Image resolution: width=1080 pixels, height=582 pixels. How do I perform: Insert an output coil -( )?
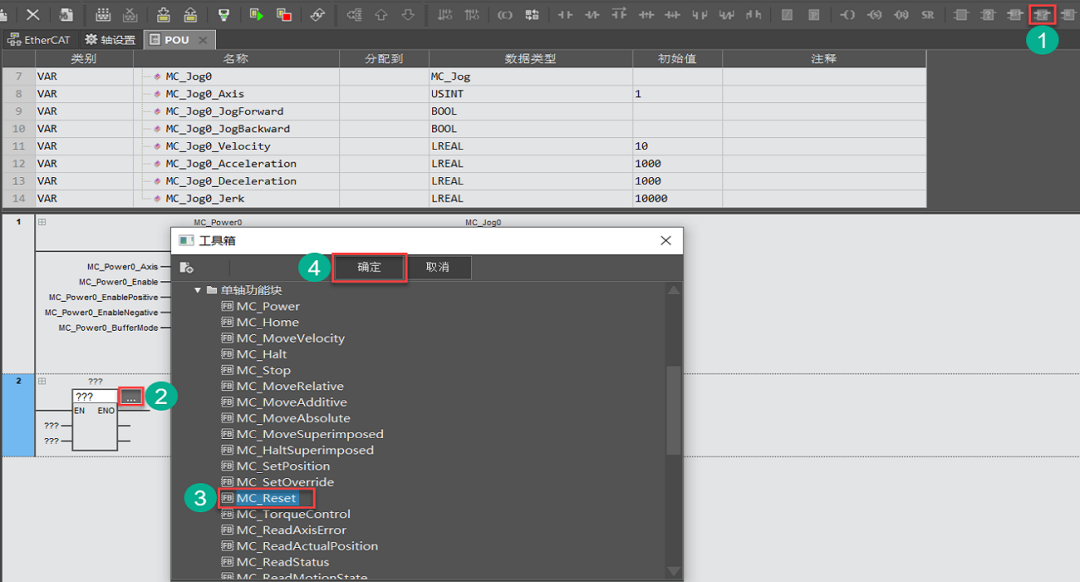pyautogui.click(x=847, y=14)
